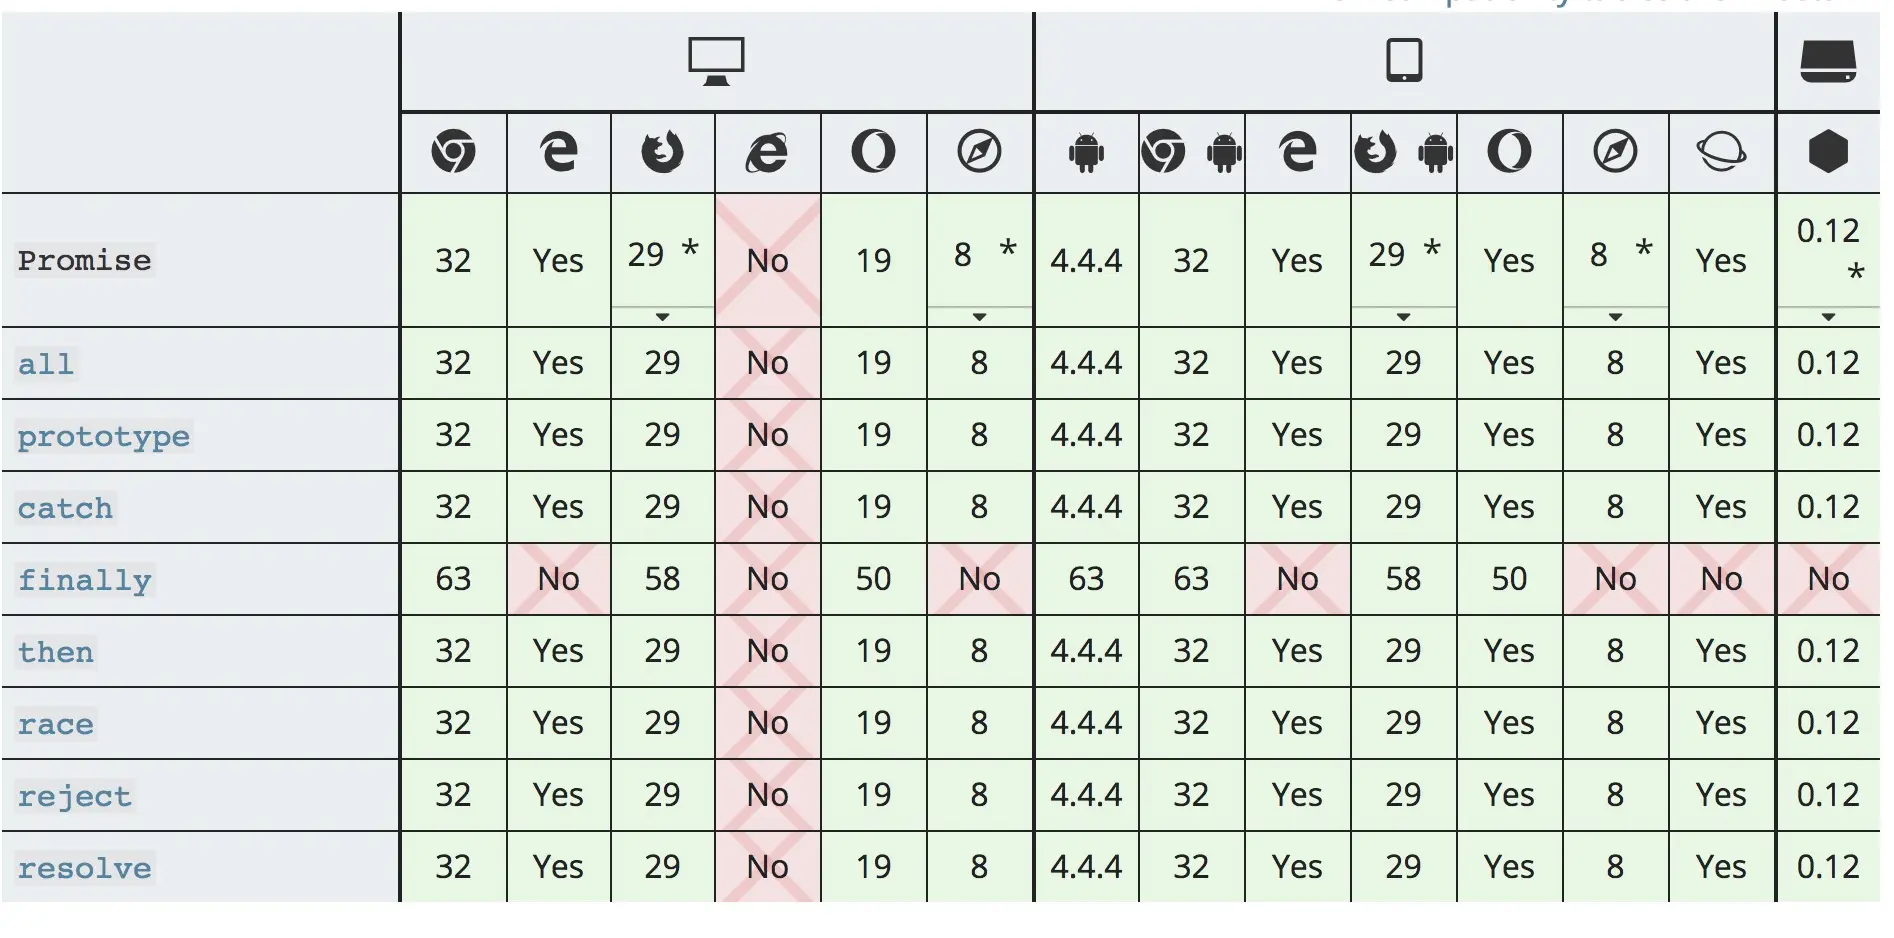This screenshot has width=1894, height=938.
Task: Click the desktop Safari compass icon
Action: (979, 152)
